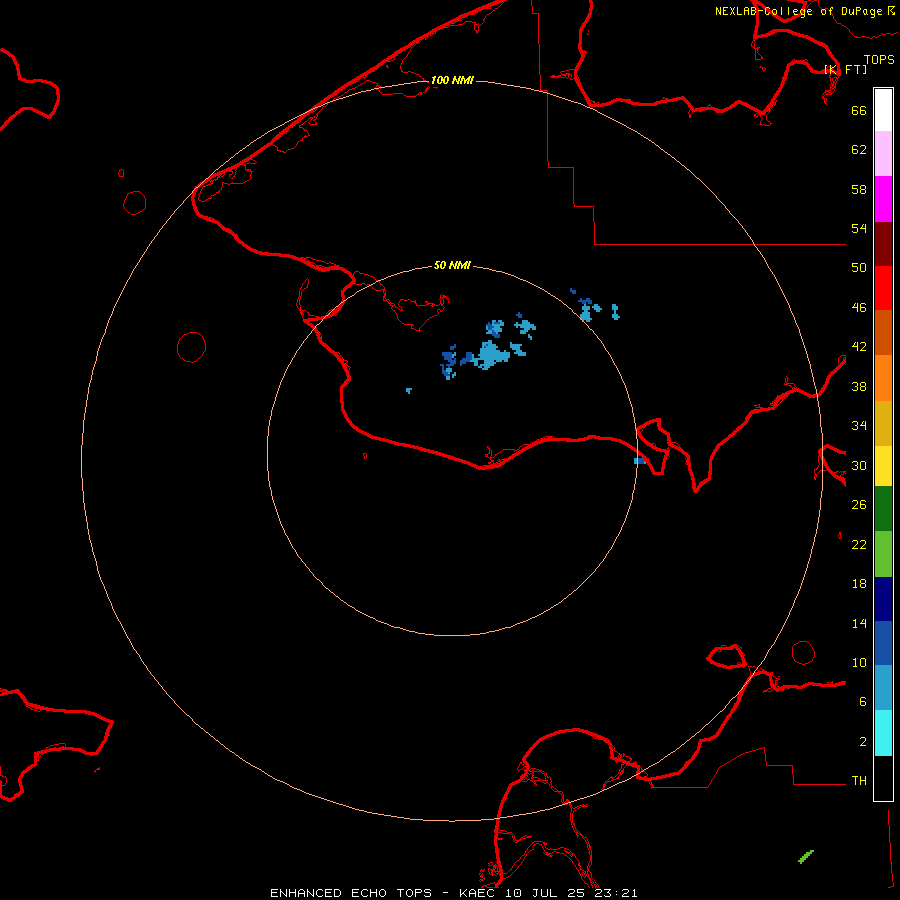The image size is (900, 900).
Task: Click the medium blue swatch between 14 and 10
Action: point(883,643)
